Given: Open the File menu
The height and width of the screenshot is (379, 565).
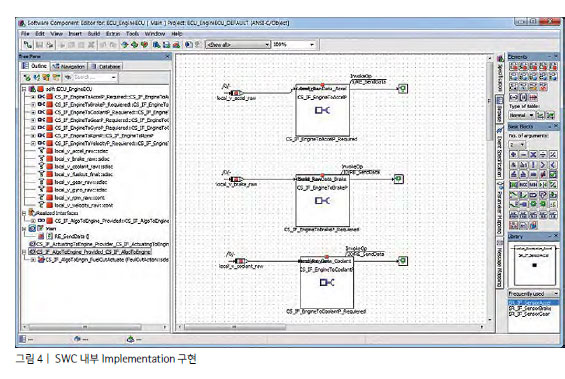Looking at the screenshot, I should coord(25,34).
